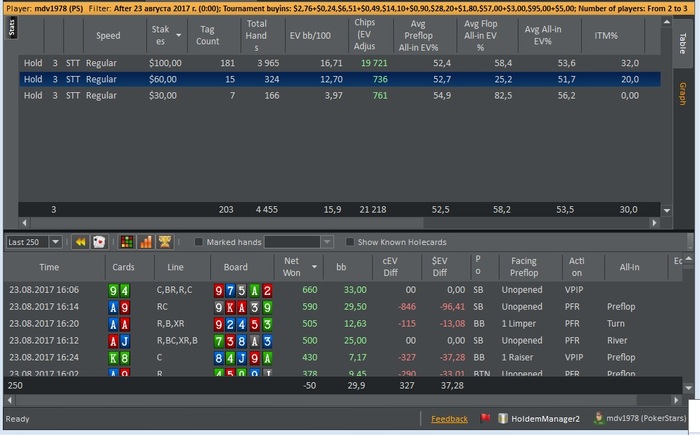Select the $60,00 stakes row
Viewport: 700px width, 435px height.
pyautogui.click(x=339, y=79)
